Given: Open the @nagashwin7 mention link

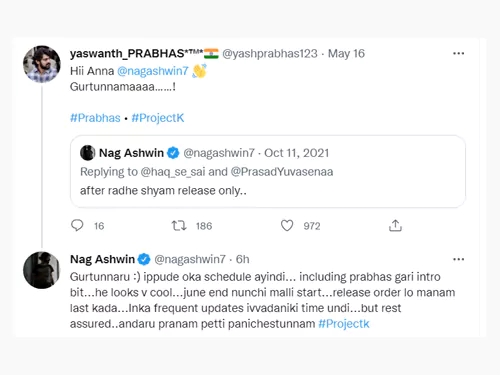Looking at the screenshot, I should coord(153,71).
